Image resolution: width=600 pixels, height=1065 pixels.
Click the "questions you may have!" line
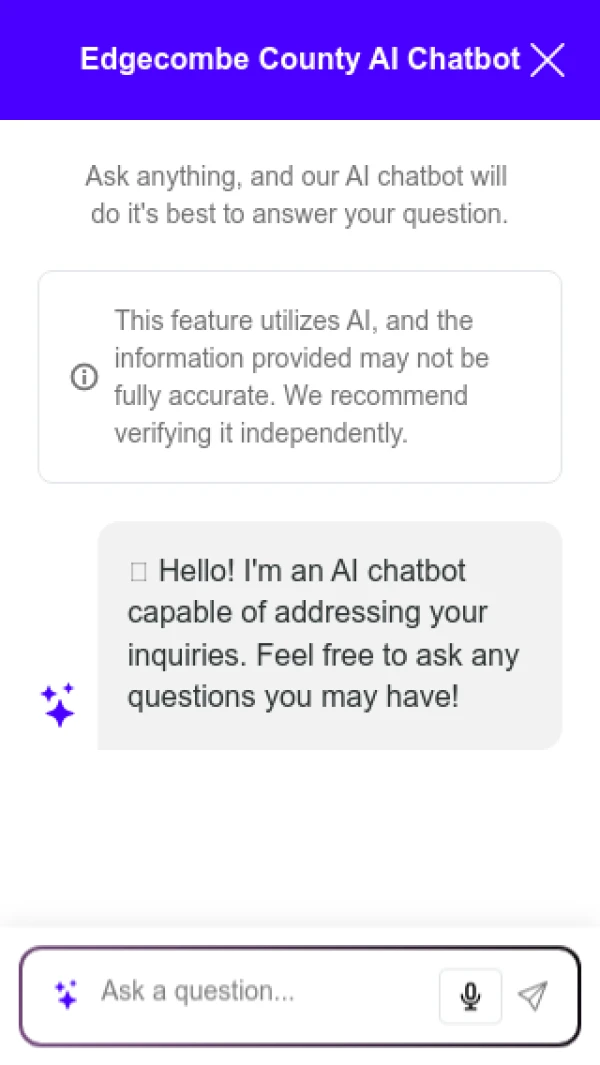293,696
